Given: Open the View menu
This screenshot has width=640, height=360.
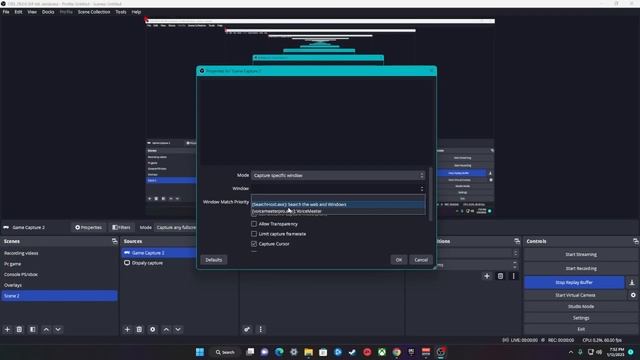Looking at the screenshot, I should (32, 12).
